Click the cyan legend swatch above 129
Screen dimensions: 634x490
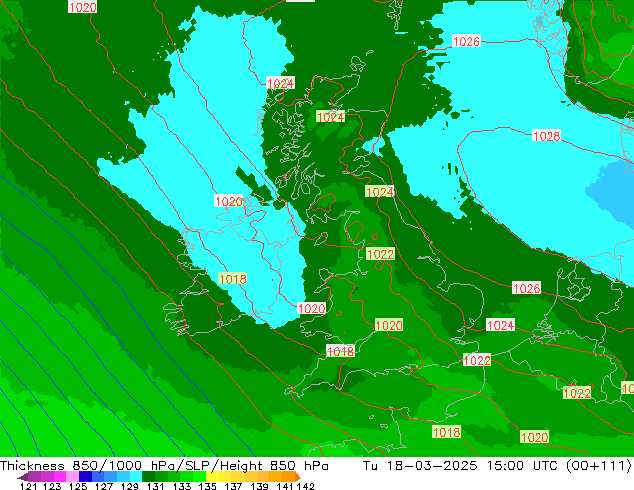pyautogui.click(x=136, y=477)
